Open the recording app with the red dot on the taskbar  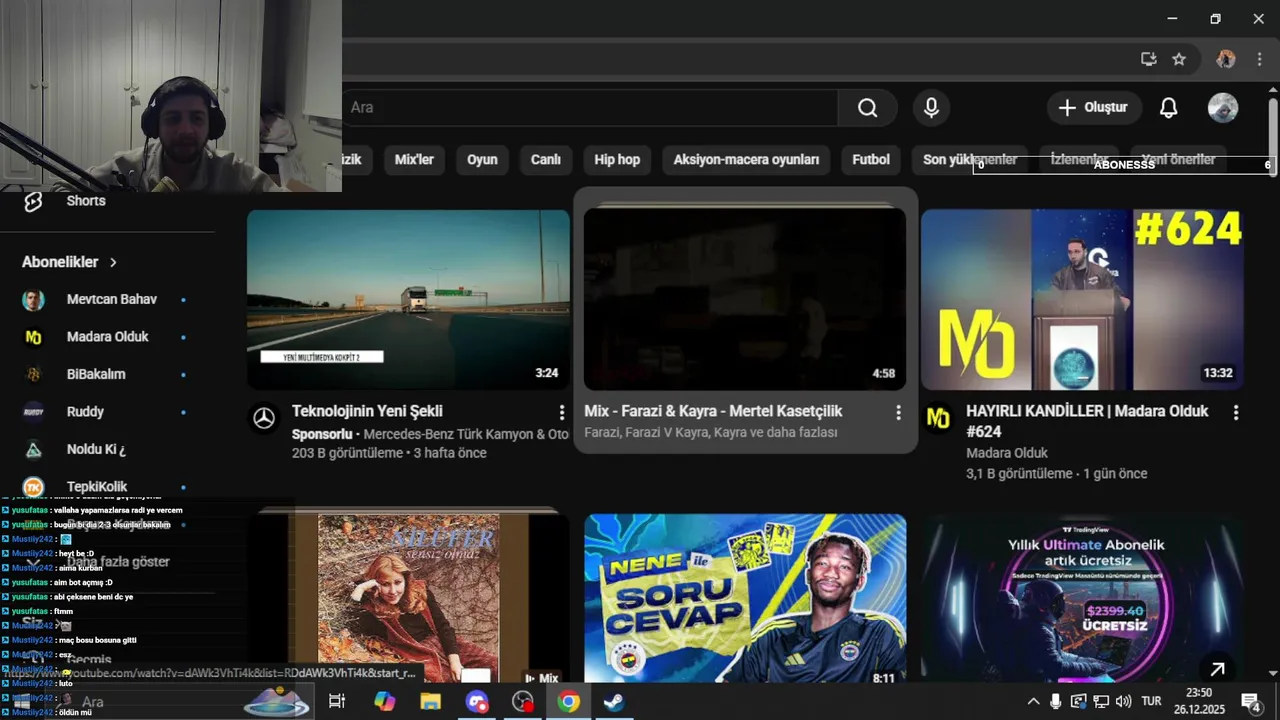coord(522,702)
